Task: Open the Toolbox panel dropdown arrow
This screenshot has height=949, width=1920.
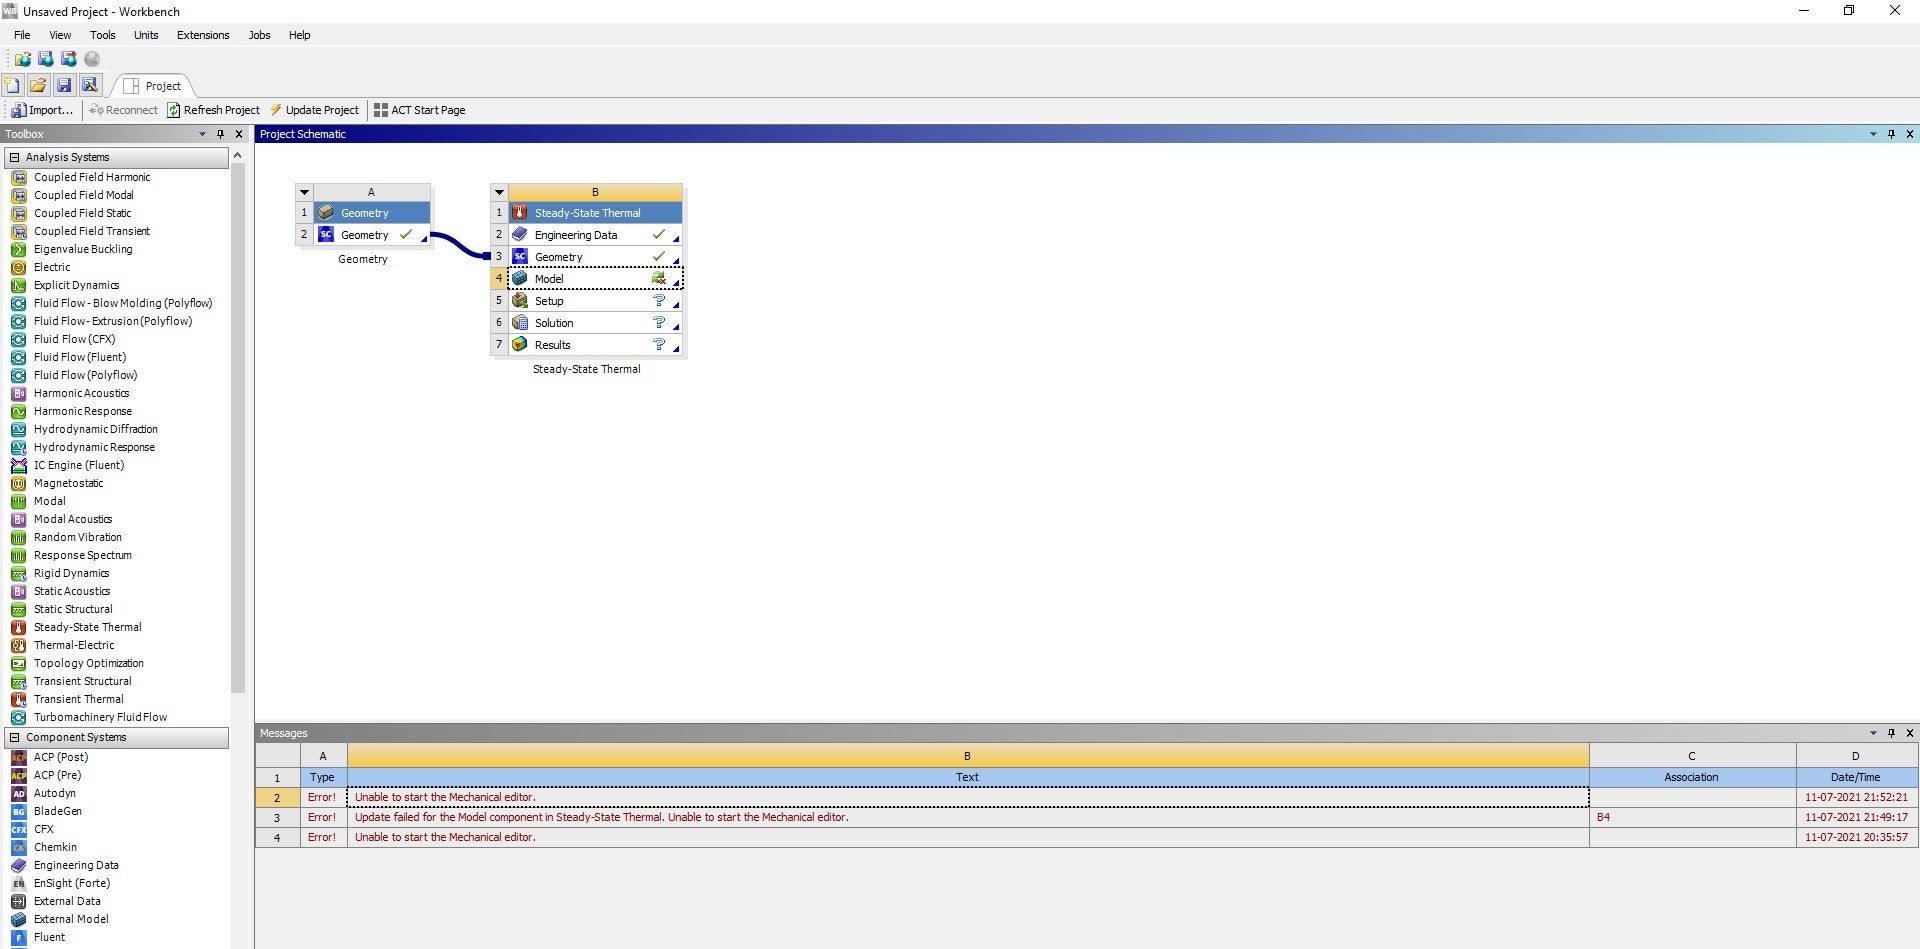Action: coord(202,134)
